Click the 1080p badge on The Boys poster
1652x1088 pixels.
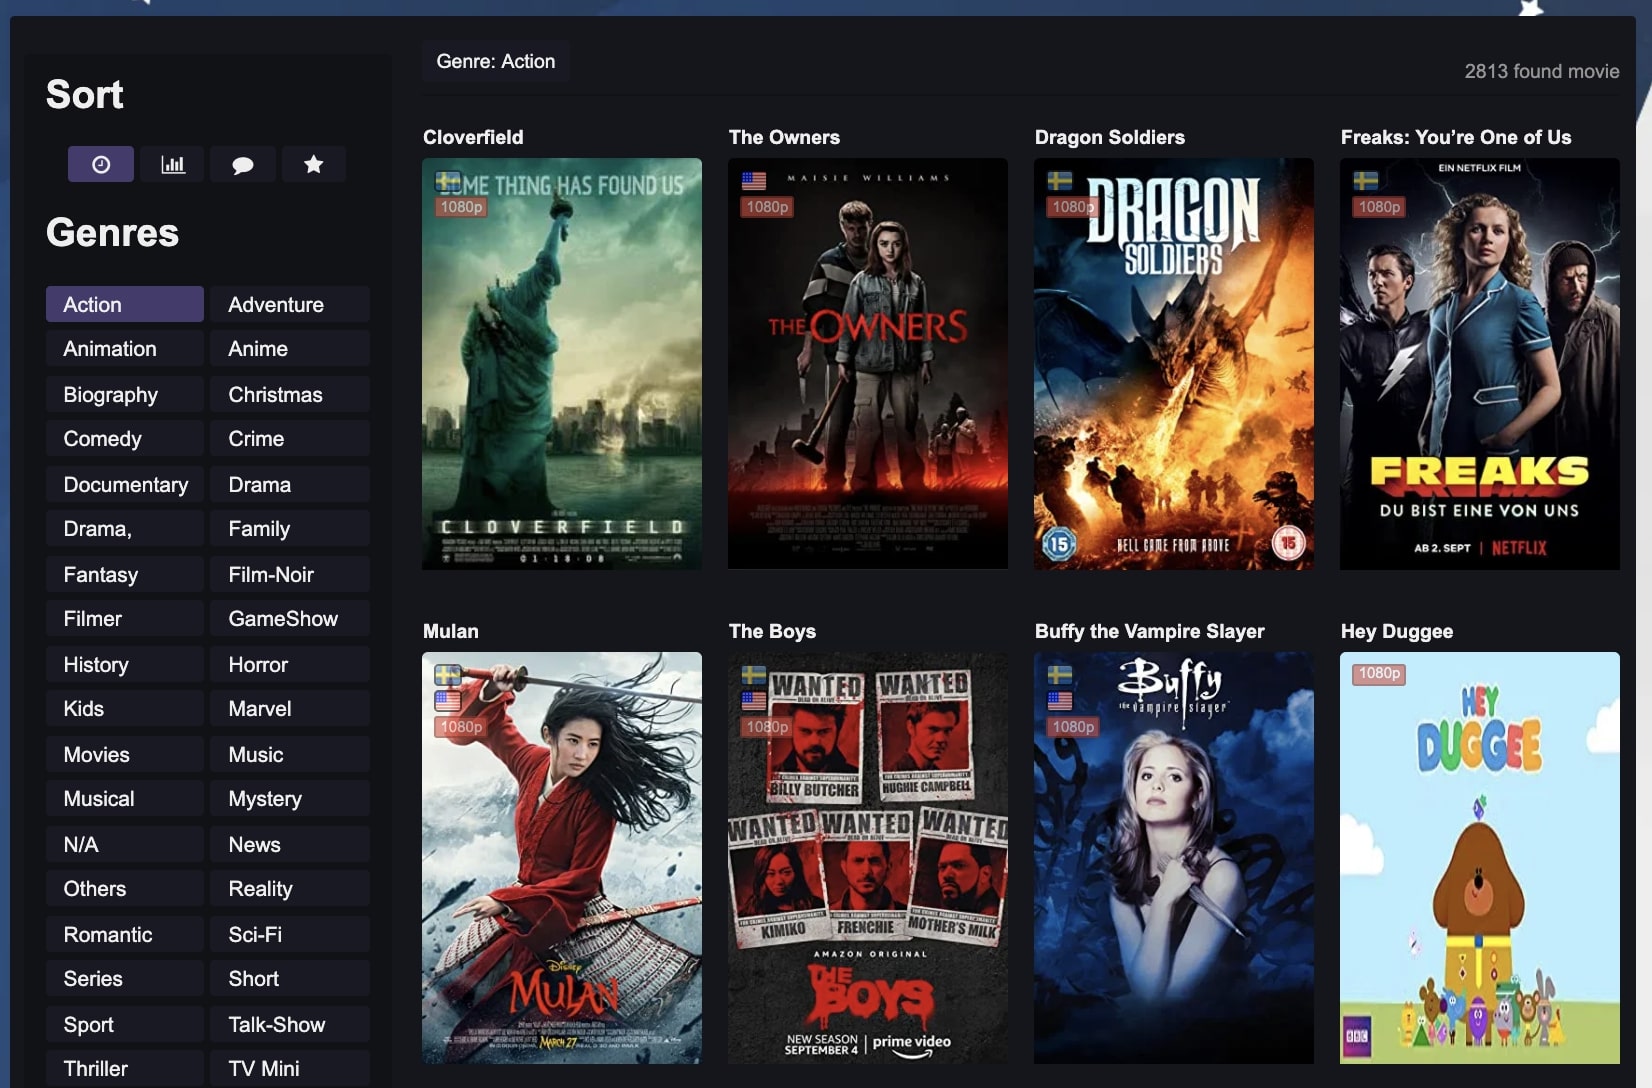point(767,727)
